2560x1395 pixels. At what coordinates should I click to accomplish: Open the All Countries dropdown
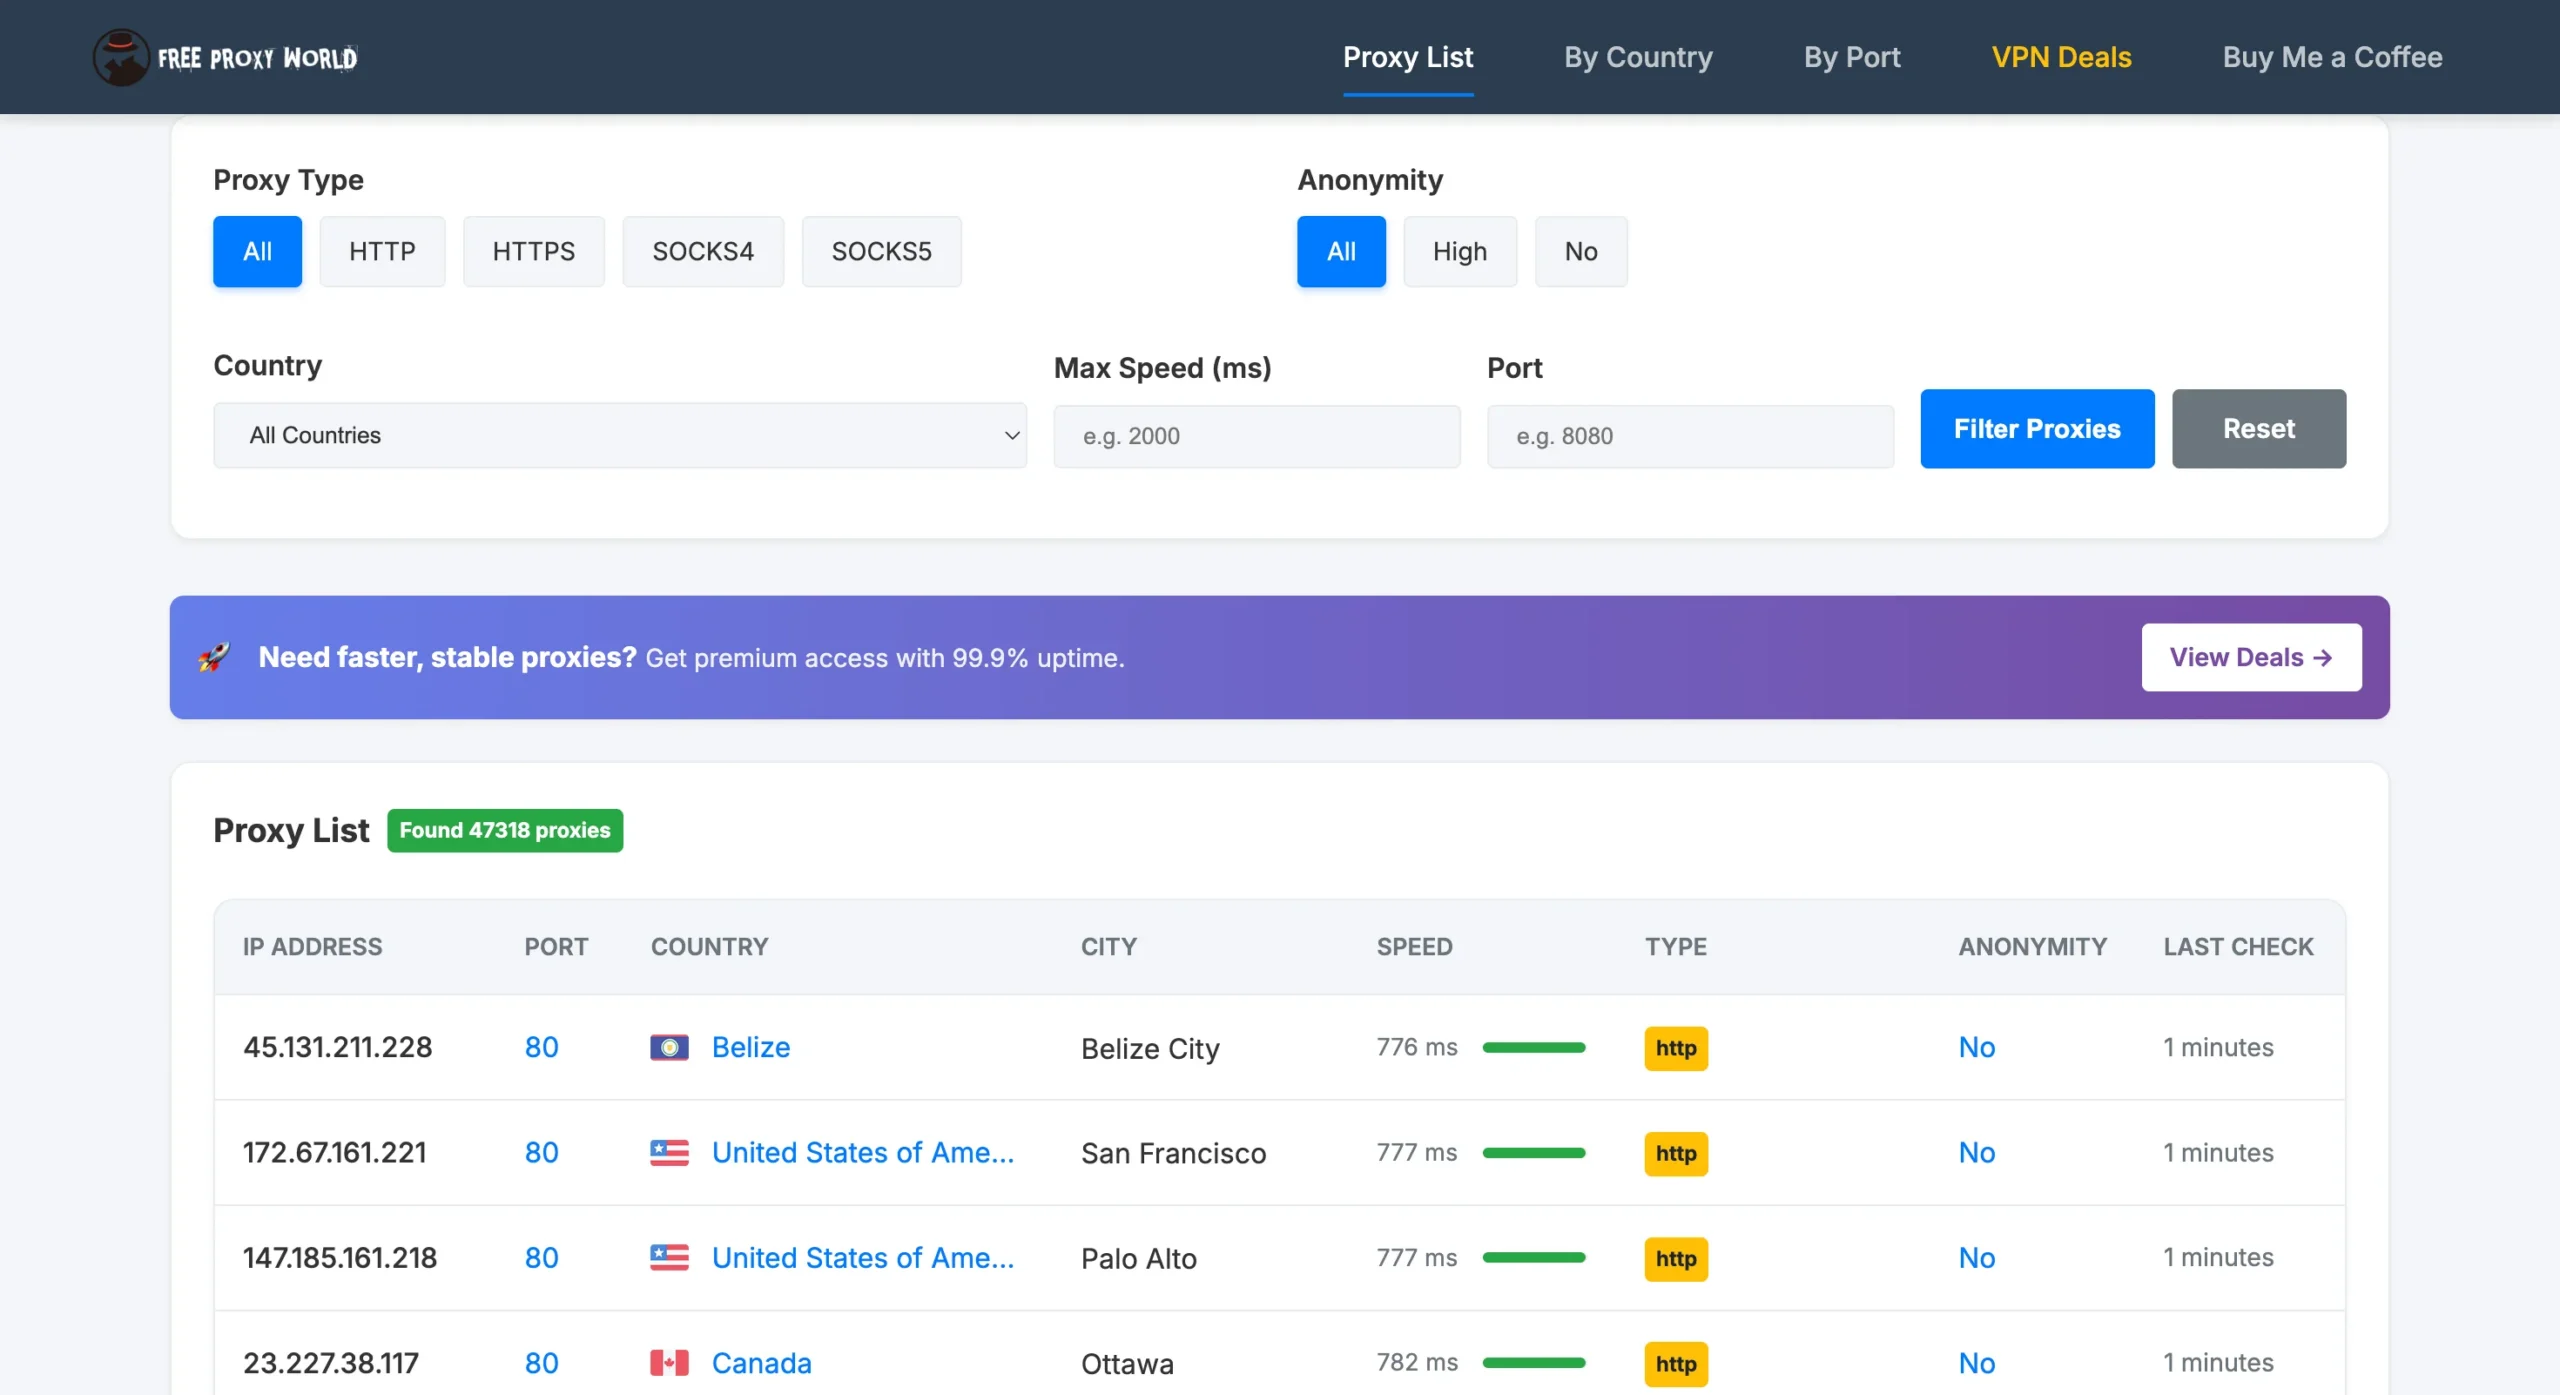[x=620, y=435]
